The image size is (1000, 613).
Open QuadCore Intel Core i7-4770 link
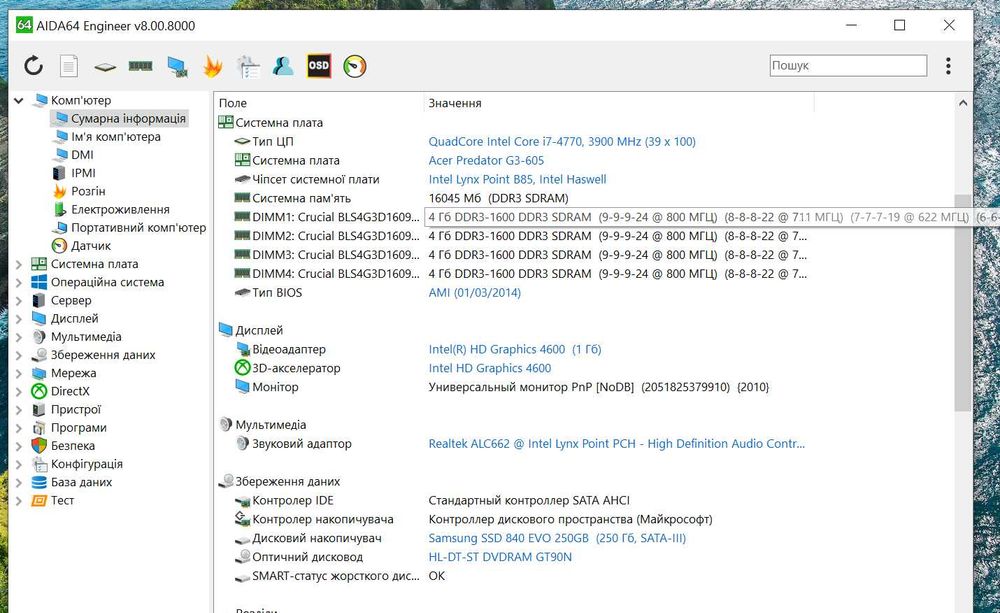[x=562, y=142]
